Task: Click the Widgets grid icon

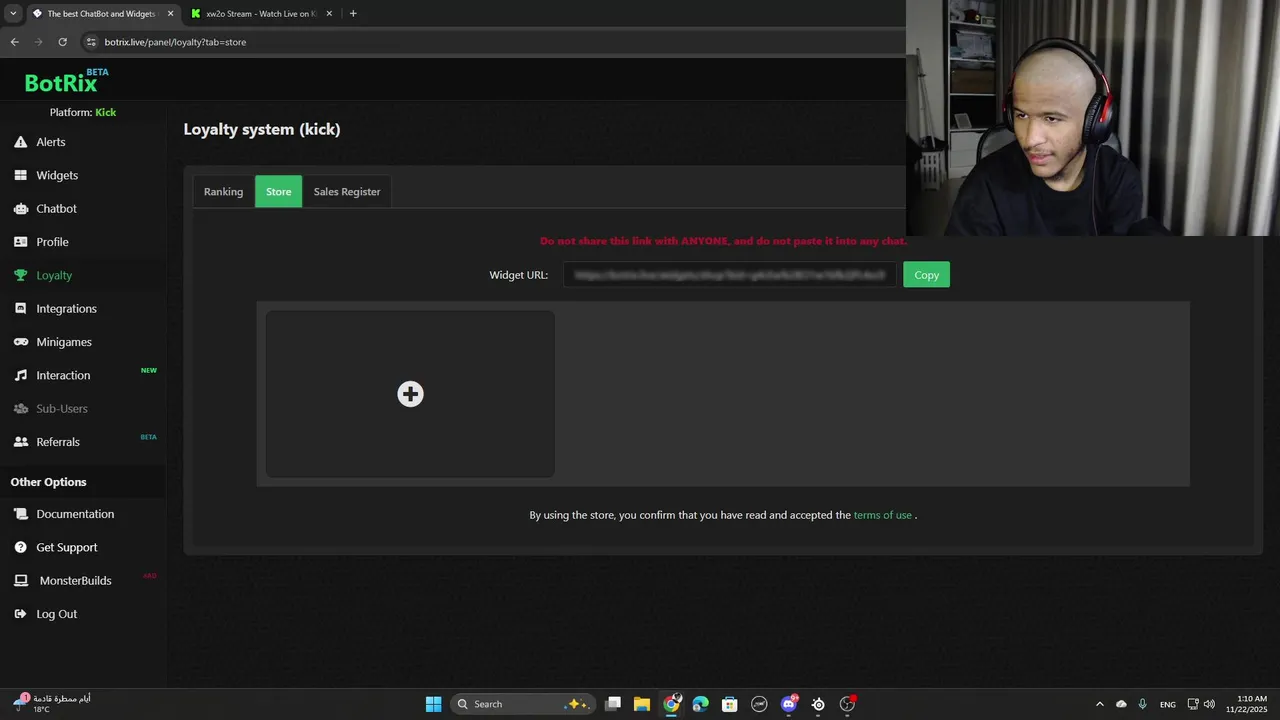Action: pyautogui.click(x=20, y=175)
